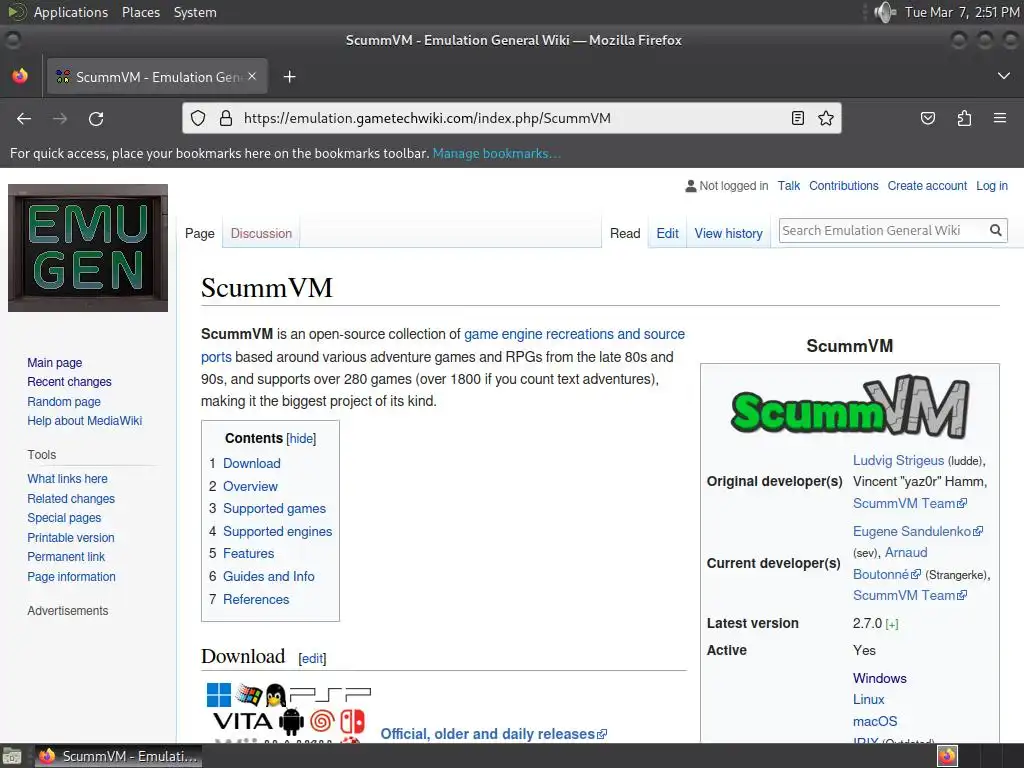1024x768 pixels.
Task: Jump to Download section in contents
Action: click(x=251, y=463)
